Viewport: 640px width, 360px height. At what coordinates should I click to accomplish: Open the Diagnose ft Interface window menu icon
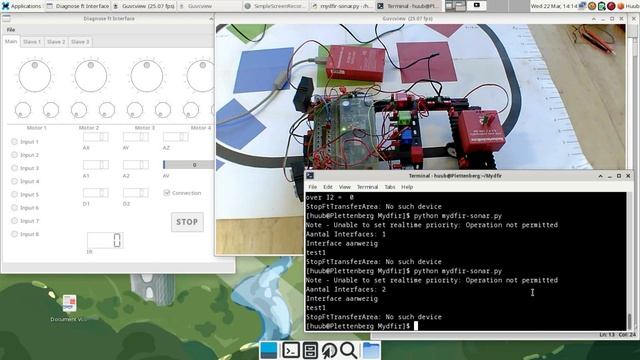6,18
